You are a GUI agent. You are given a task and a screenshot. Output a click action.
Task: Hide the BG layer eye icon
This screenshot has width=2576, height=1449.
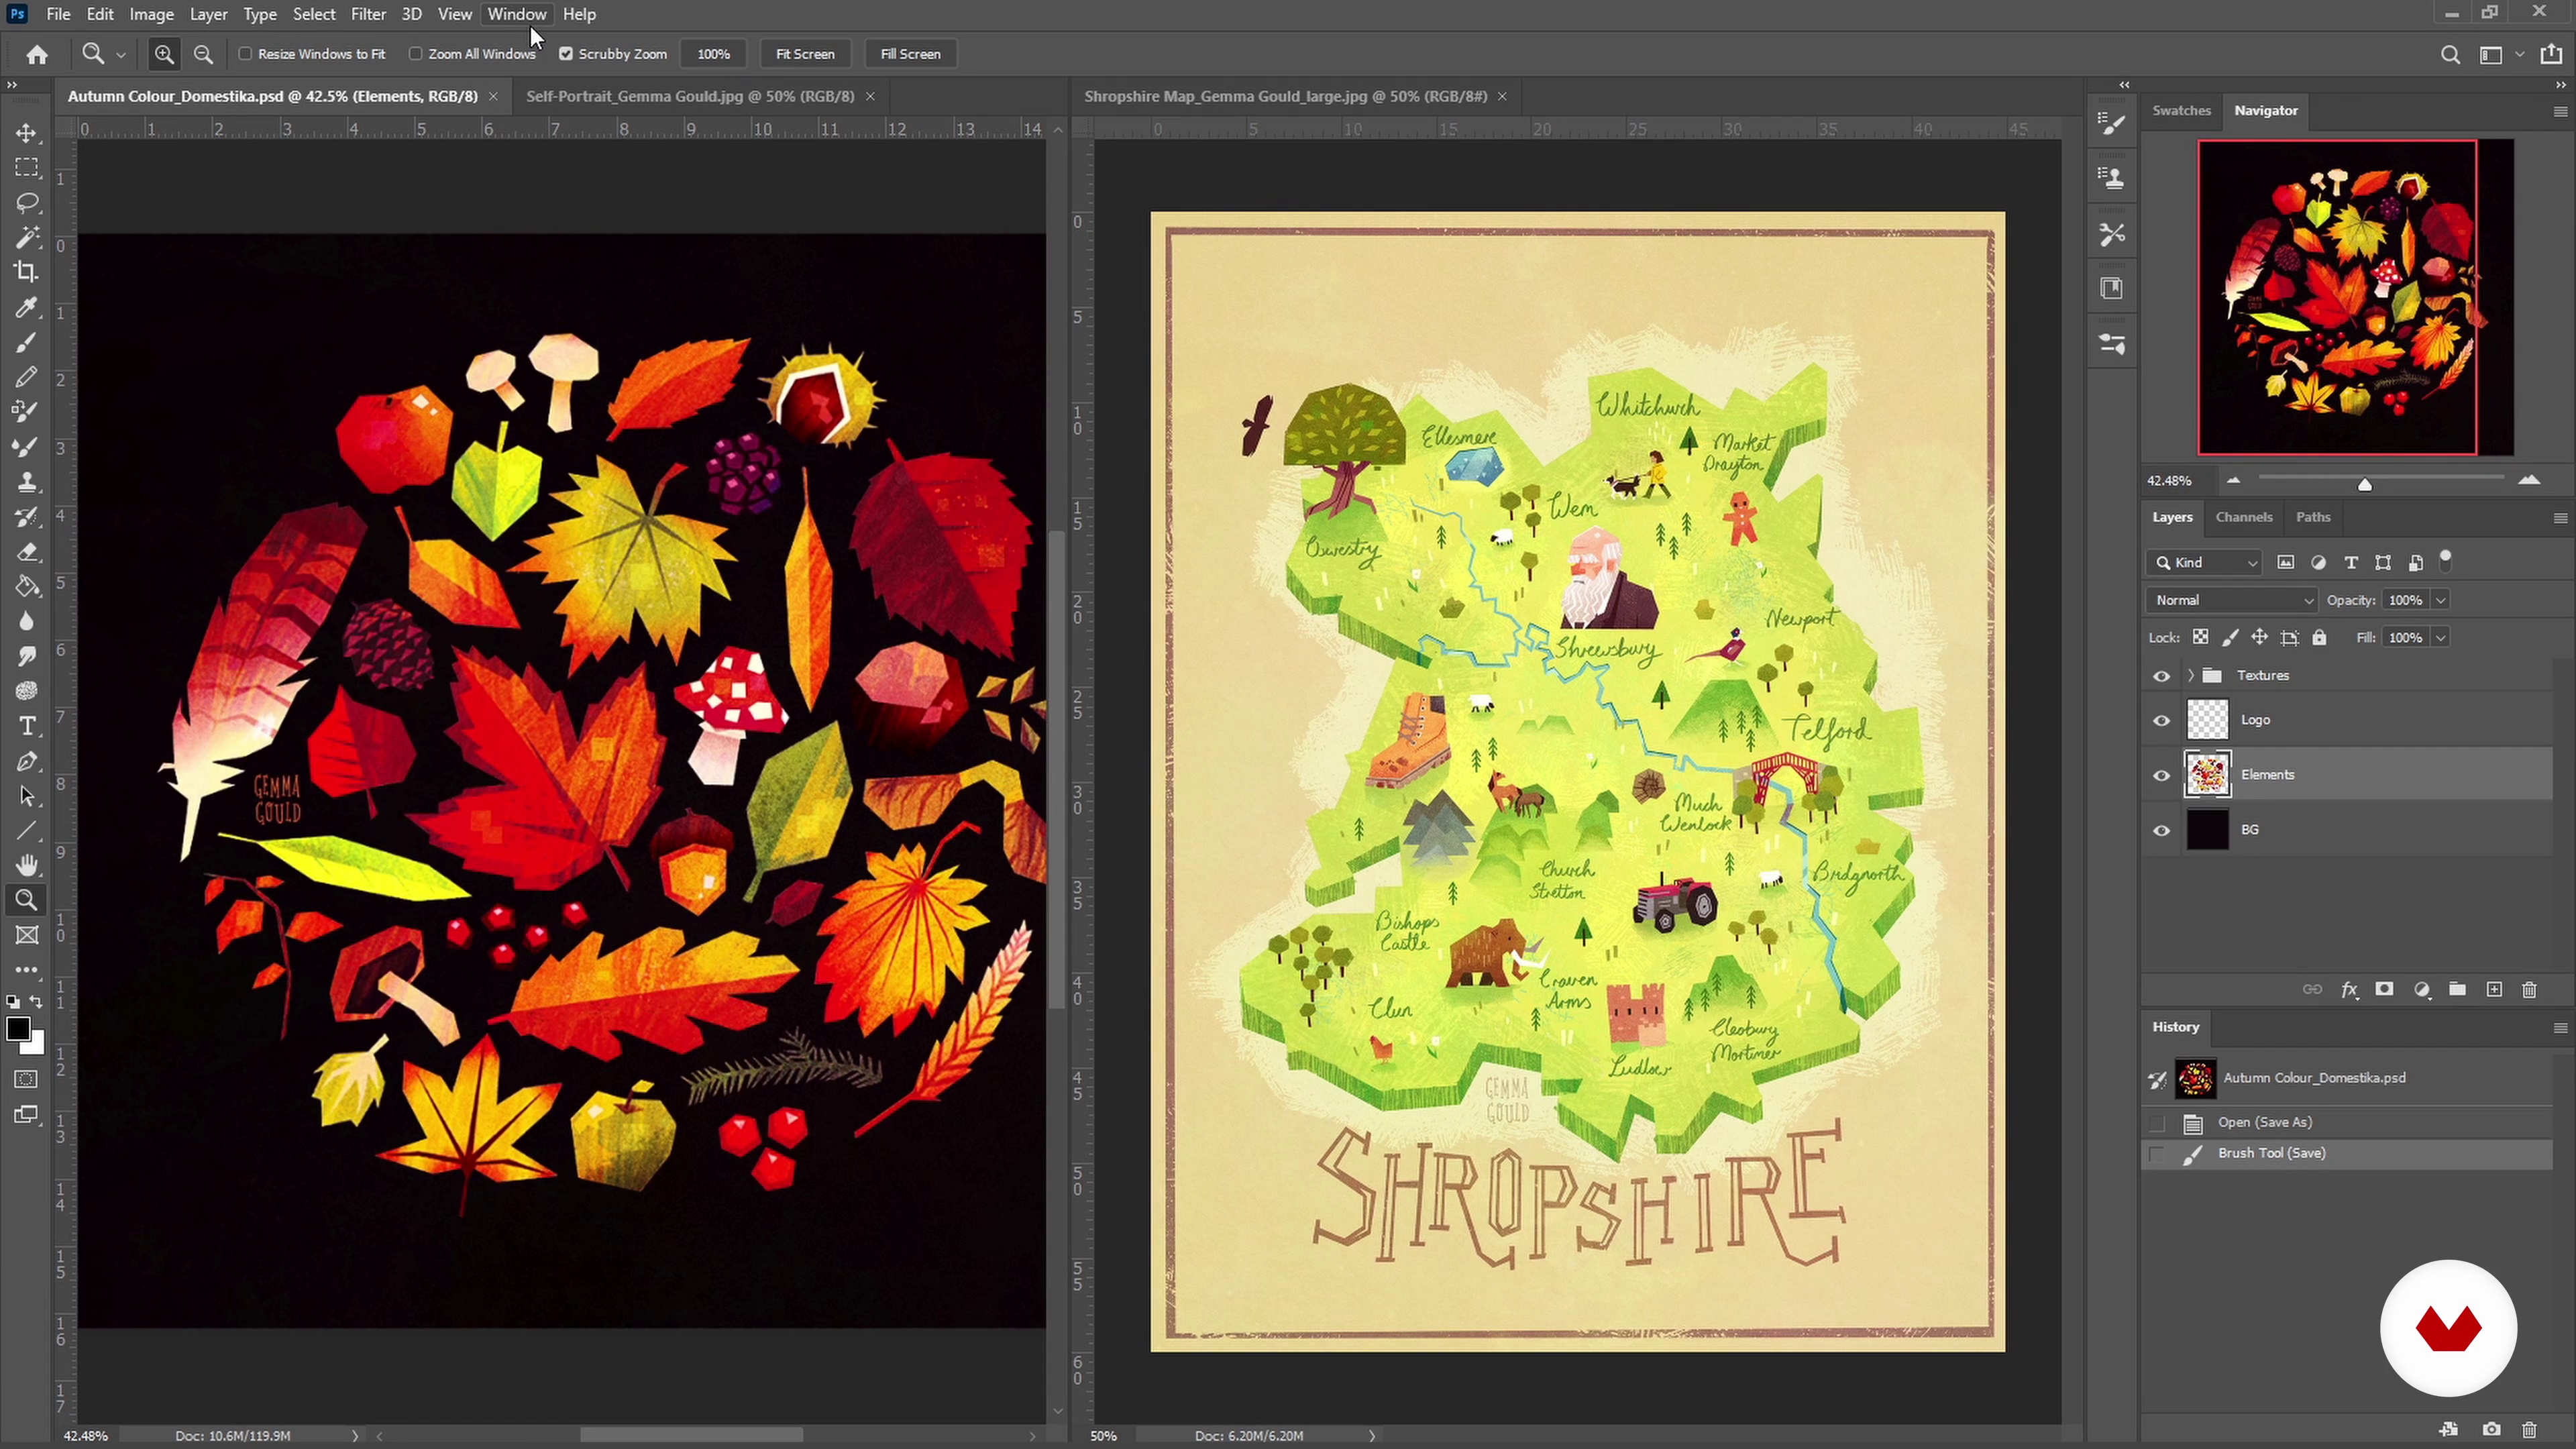pos(2161,831)
